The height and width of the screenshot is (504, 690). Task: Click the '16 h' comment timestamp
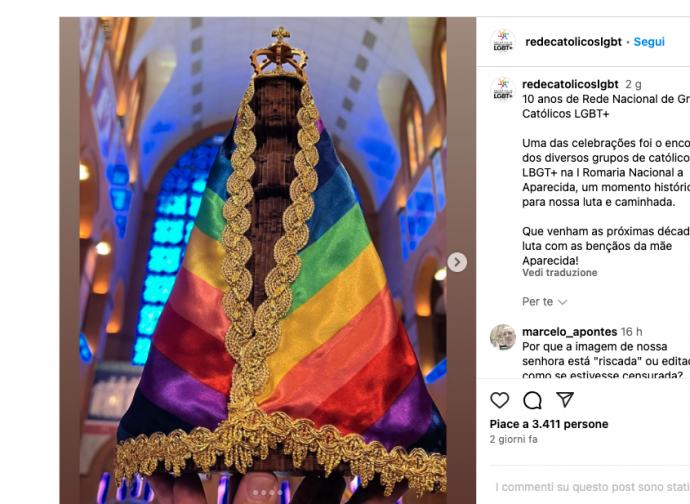[631, 331]
